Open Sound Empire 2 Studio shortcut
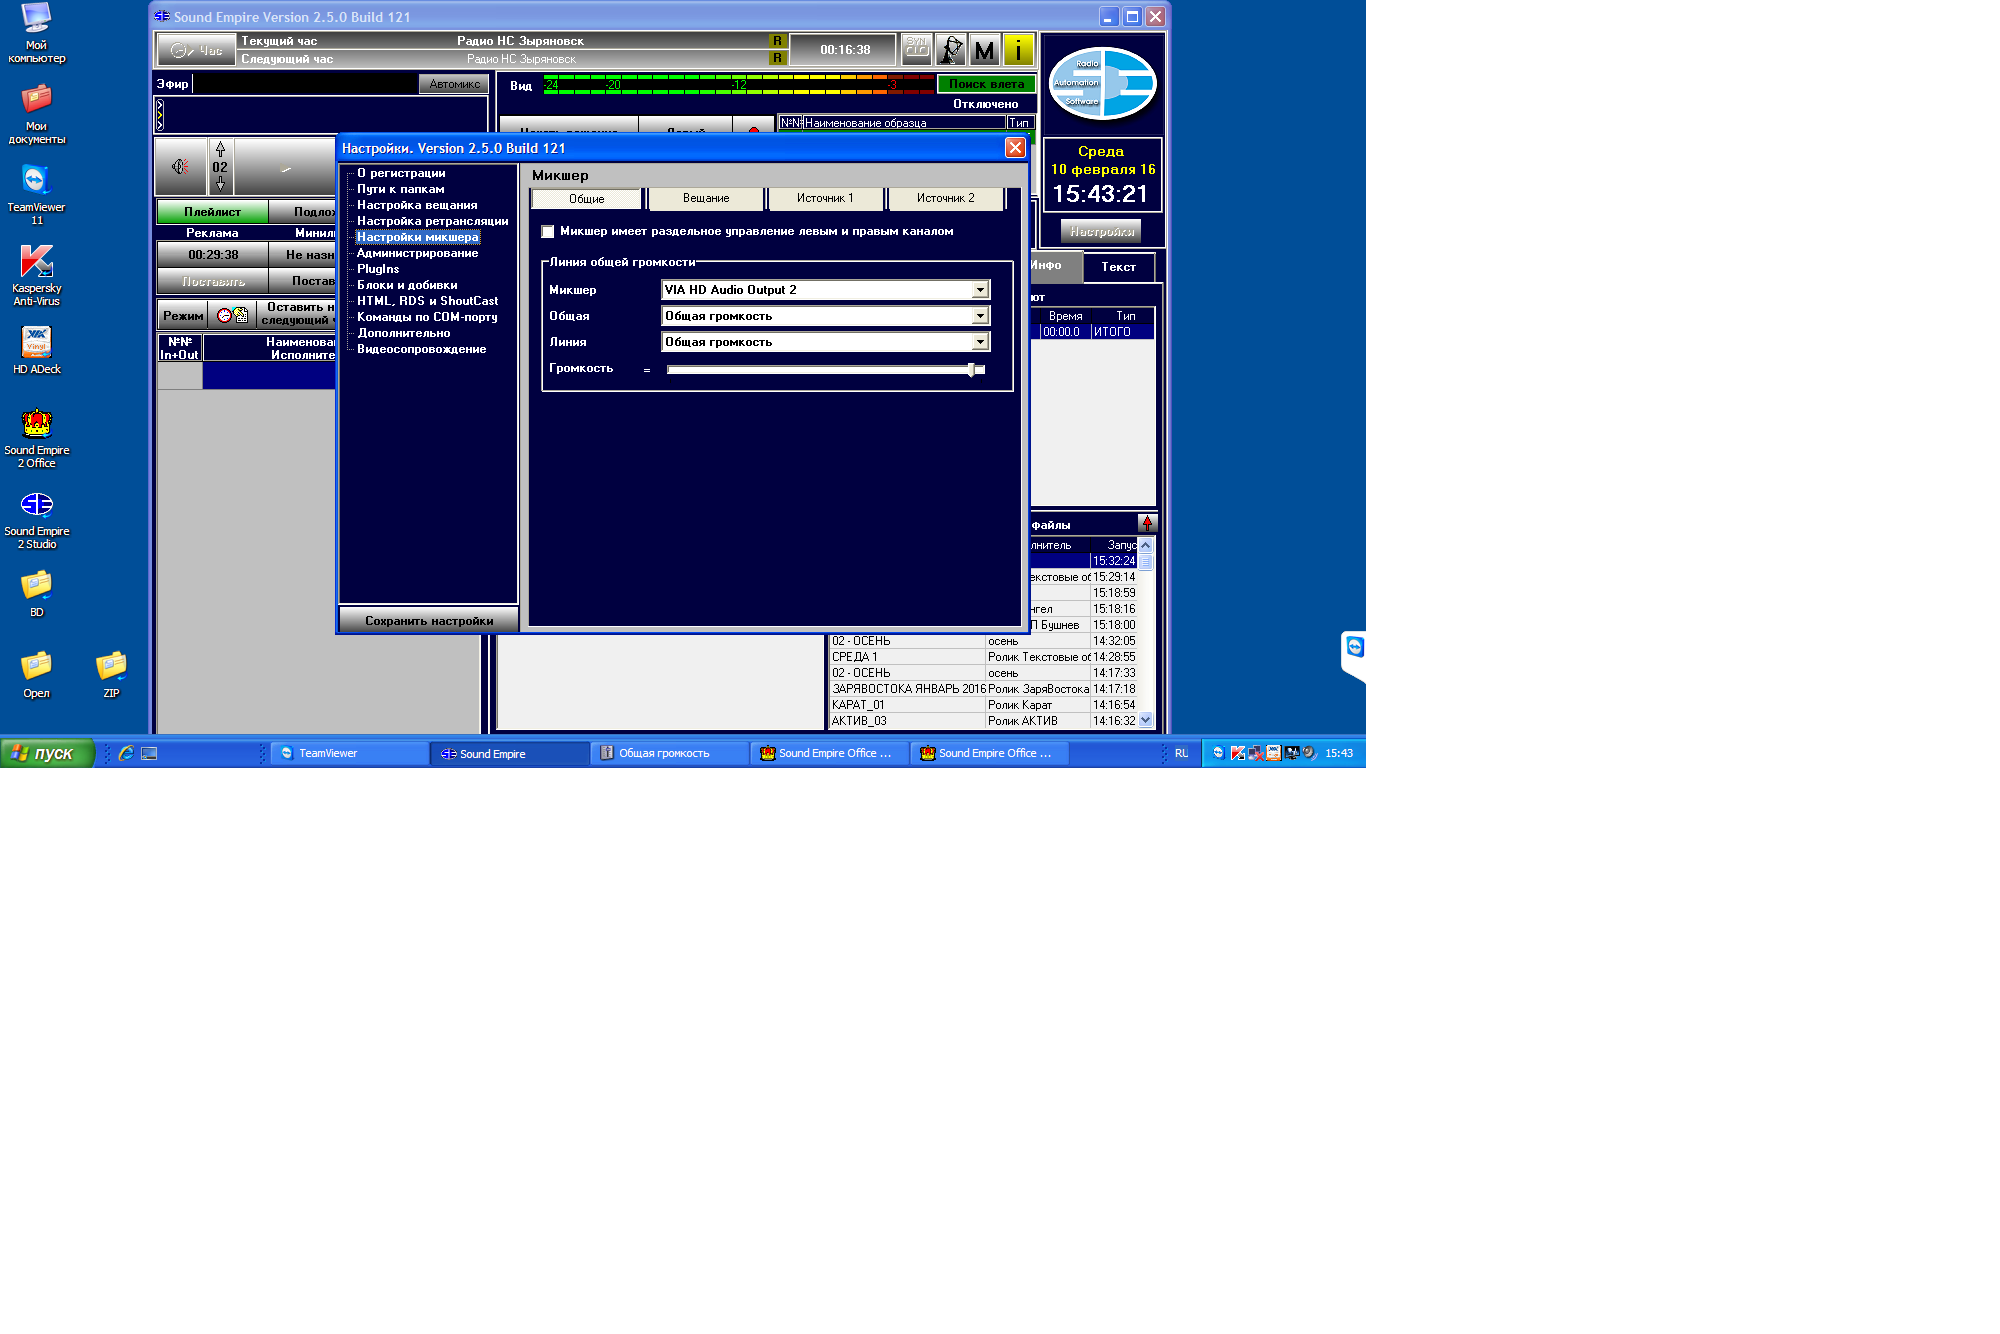 36,519
